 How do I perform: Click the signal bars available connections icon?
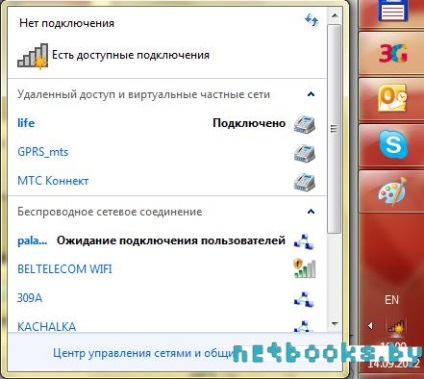pyautogui.click(x=33, y=56)
